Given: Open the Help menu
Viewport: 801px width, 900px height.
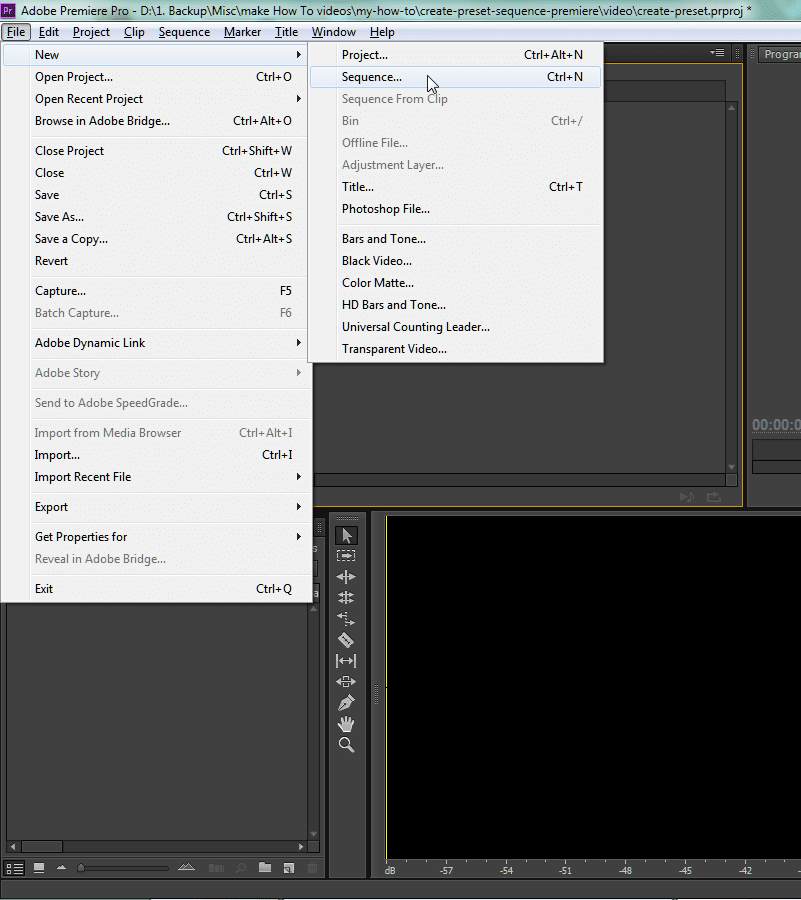Looking at the screenshot, I should [382, 32].
